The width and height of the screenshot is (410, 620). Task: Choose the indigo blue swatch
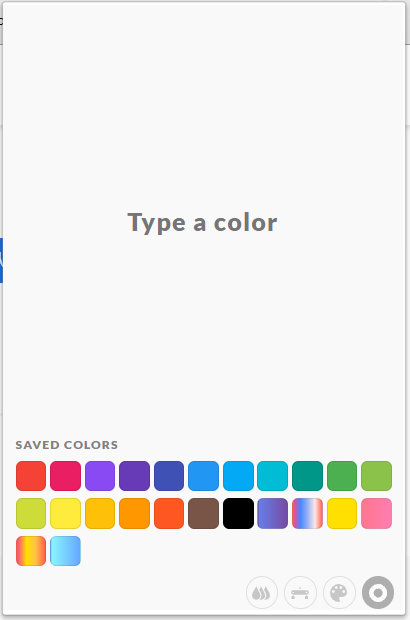[x=169, y=476]
